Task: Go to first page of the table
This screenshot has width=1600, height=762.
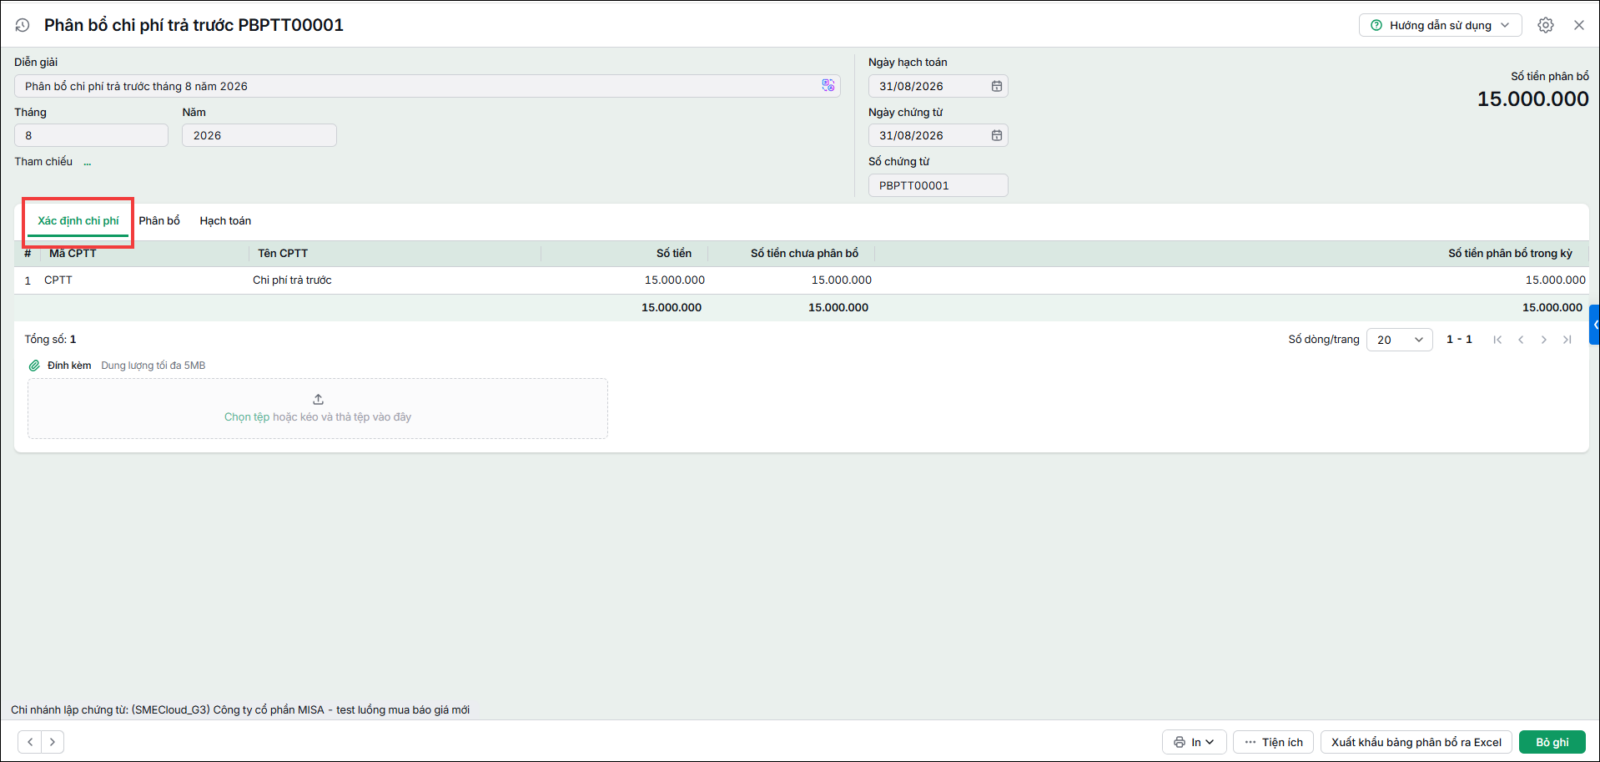Action: [x=1497, y=340]
